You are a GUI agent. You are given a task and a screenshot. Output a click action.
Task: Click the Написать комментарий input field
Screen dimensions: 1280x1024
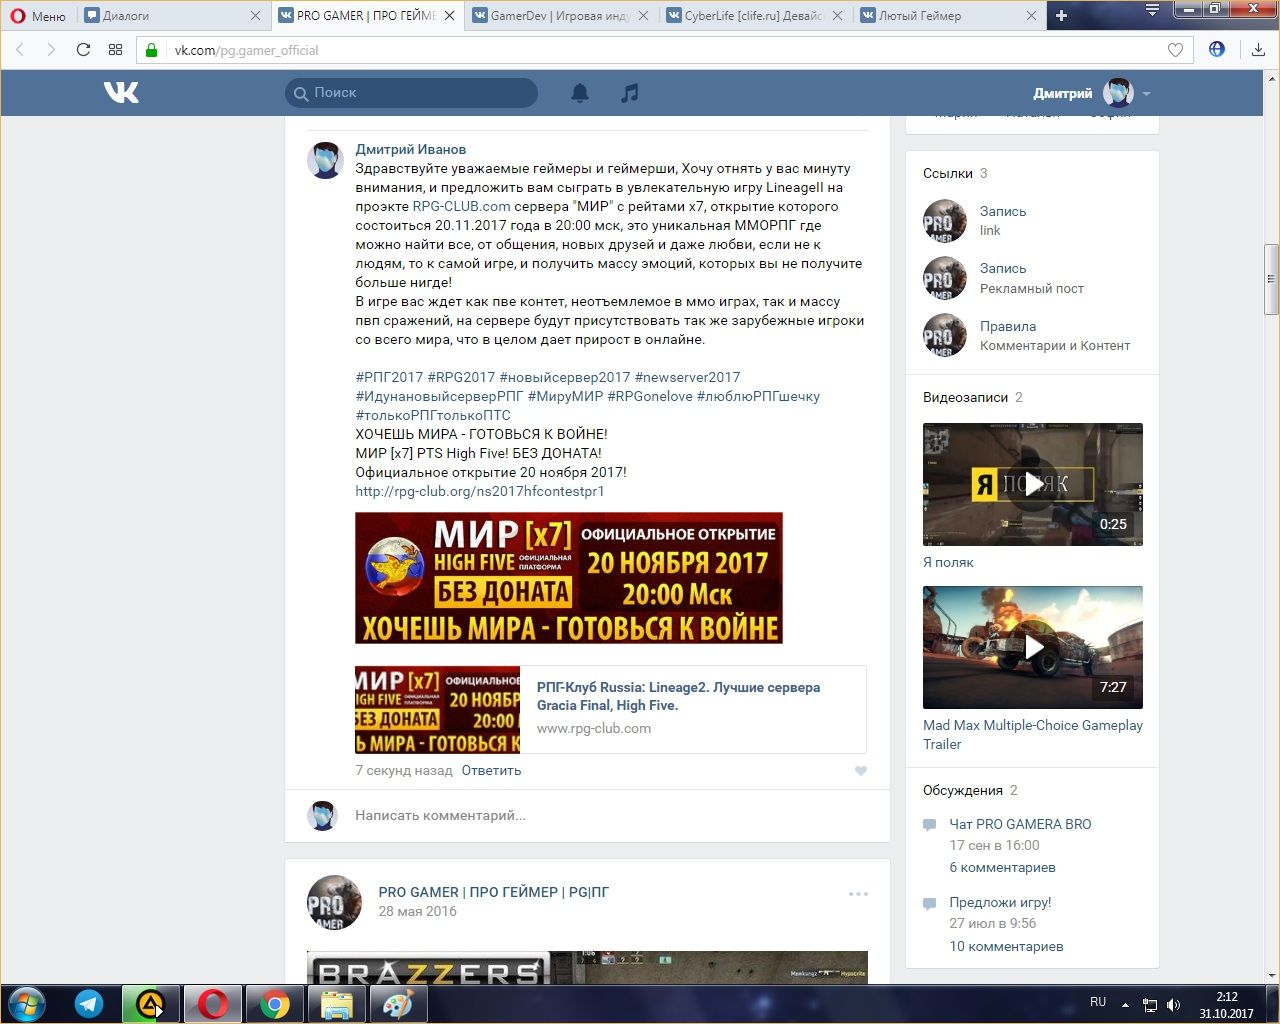(610, 816)
